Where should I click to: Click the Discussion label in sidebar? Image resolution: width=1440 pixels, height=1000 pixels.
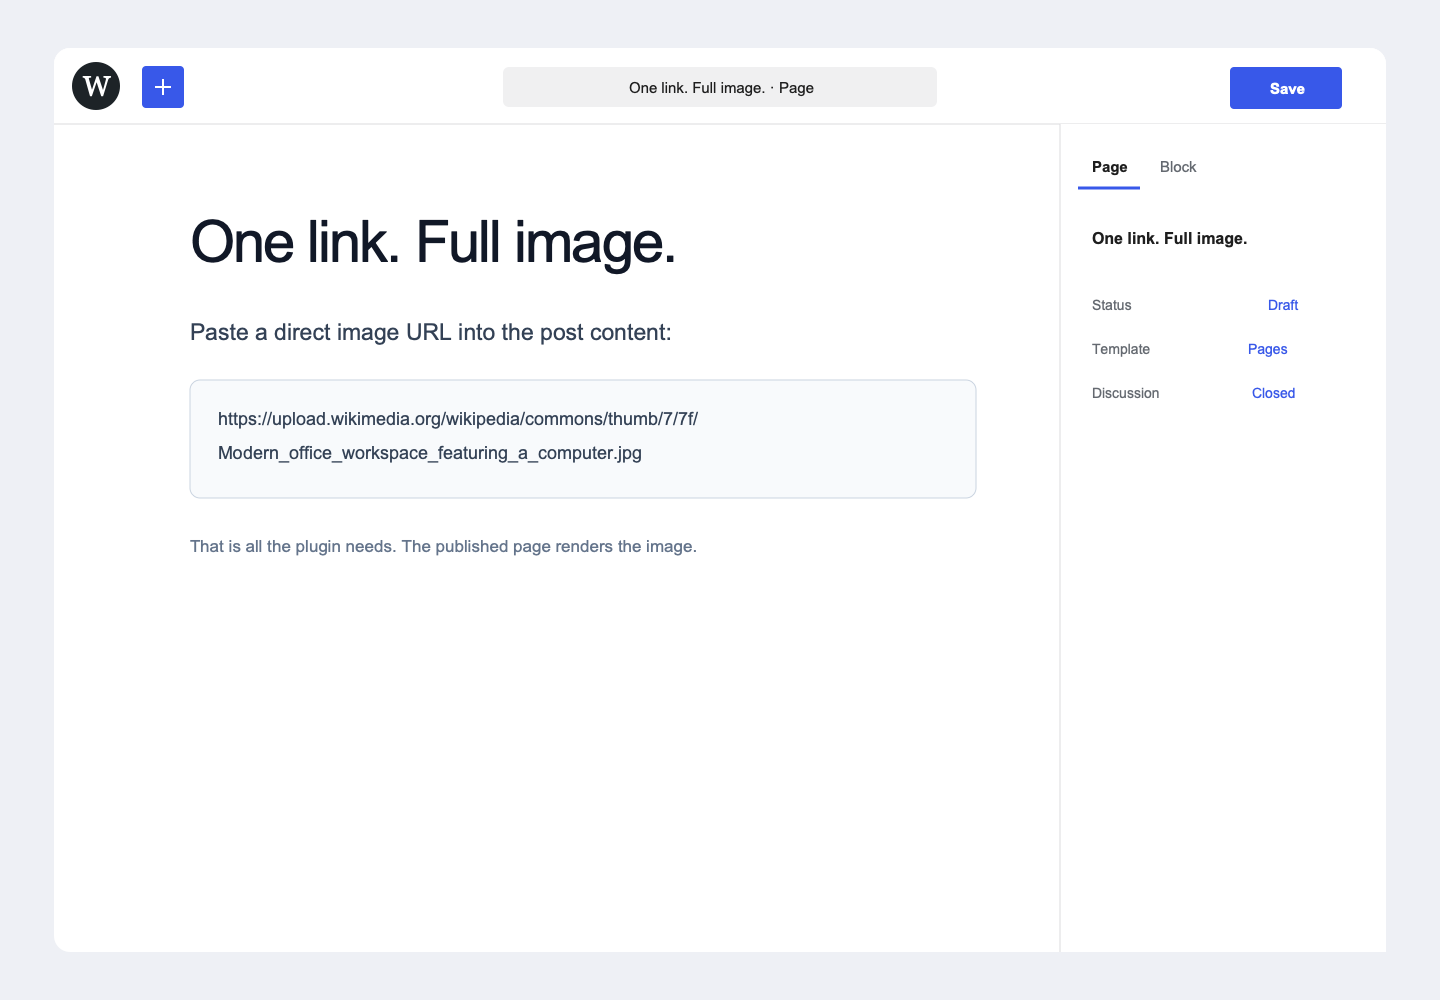tap(1125, 393)
